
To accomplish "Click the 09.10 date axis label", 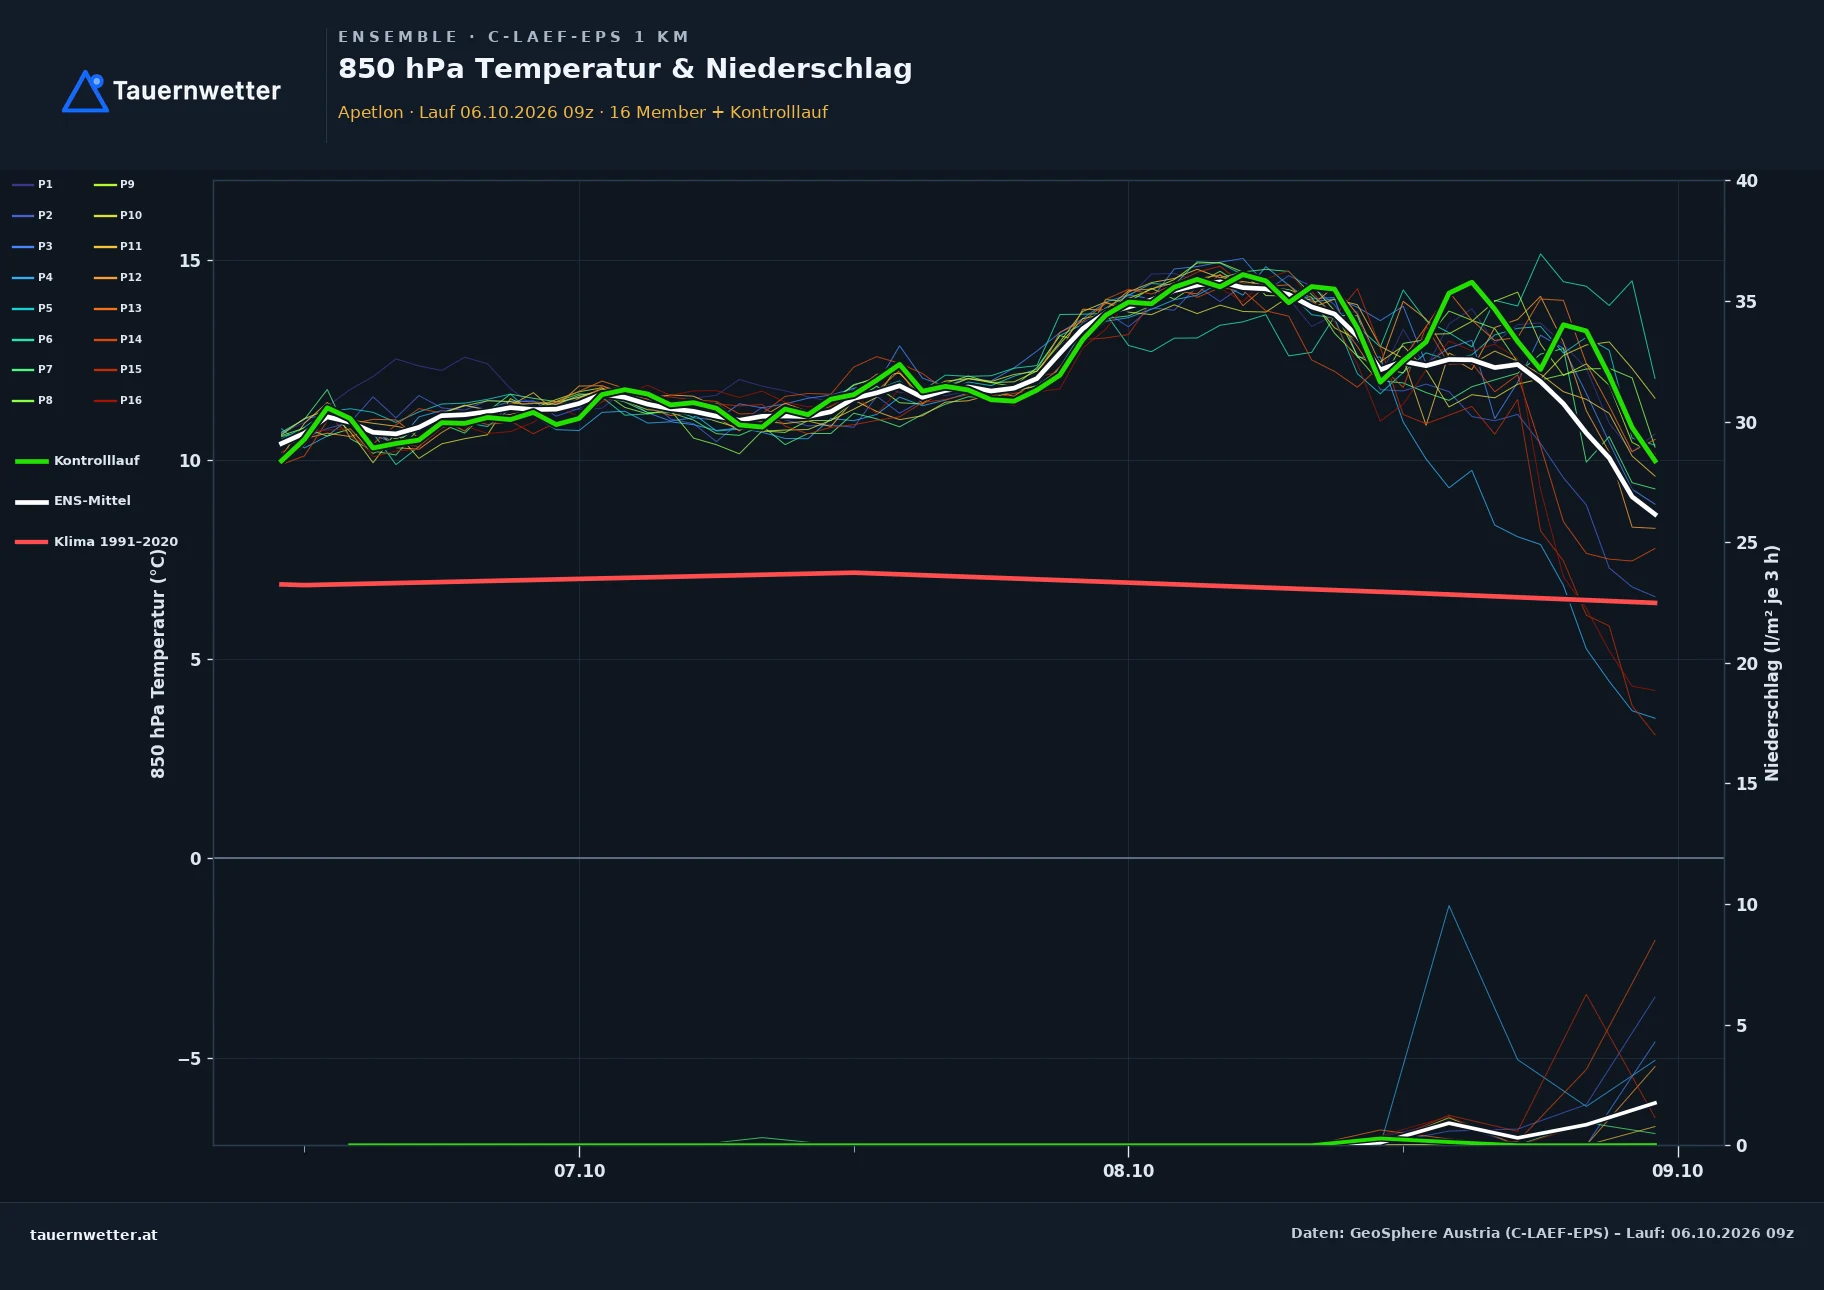I will [1678, 1171].
